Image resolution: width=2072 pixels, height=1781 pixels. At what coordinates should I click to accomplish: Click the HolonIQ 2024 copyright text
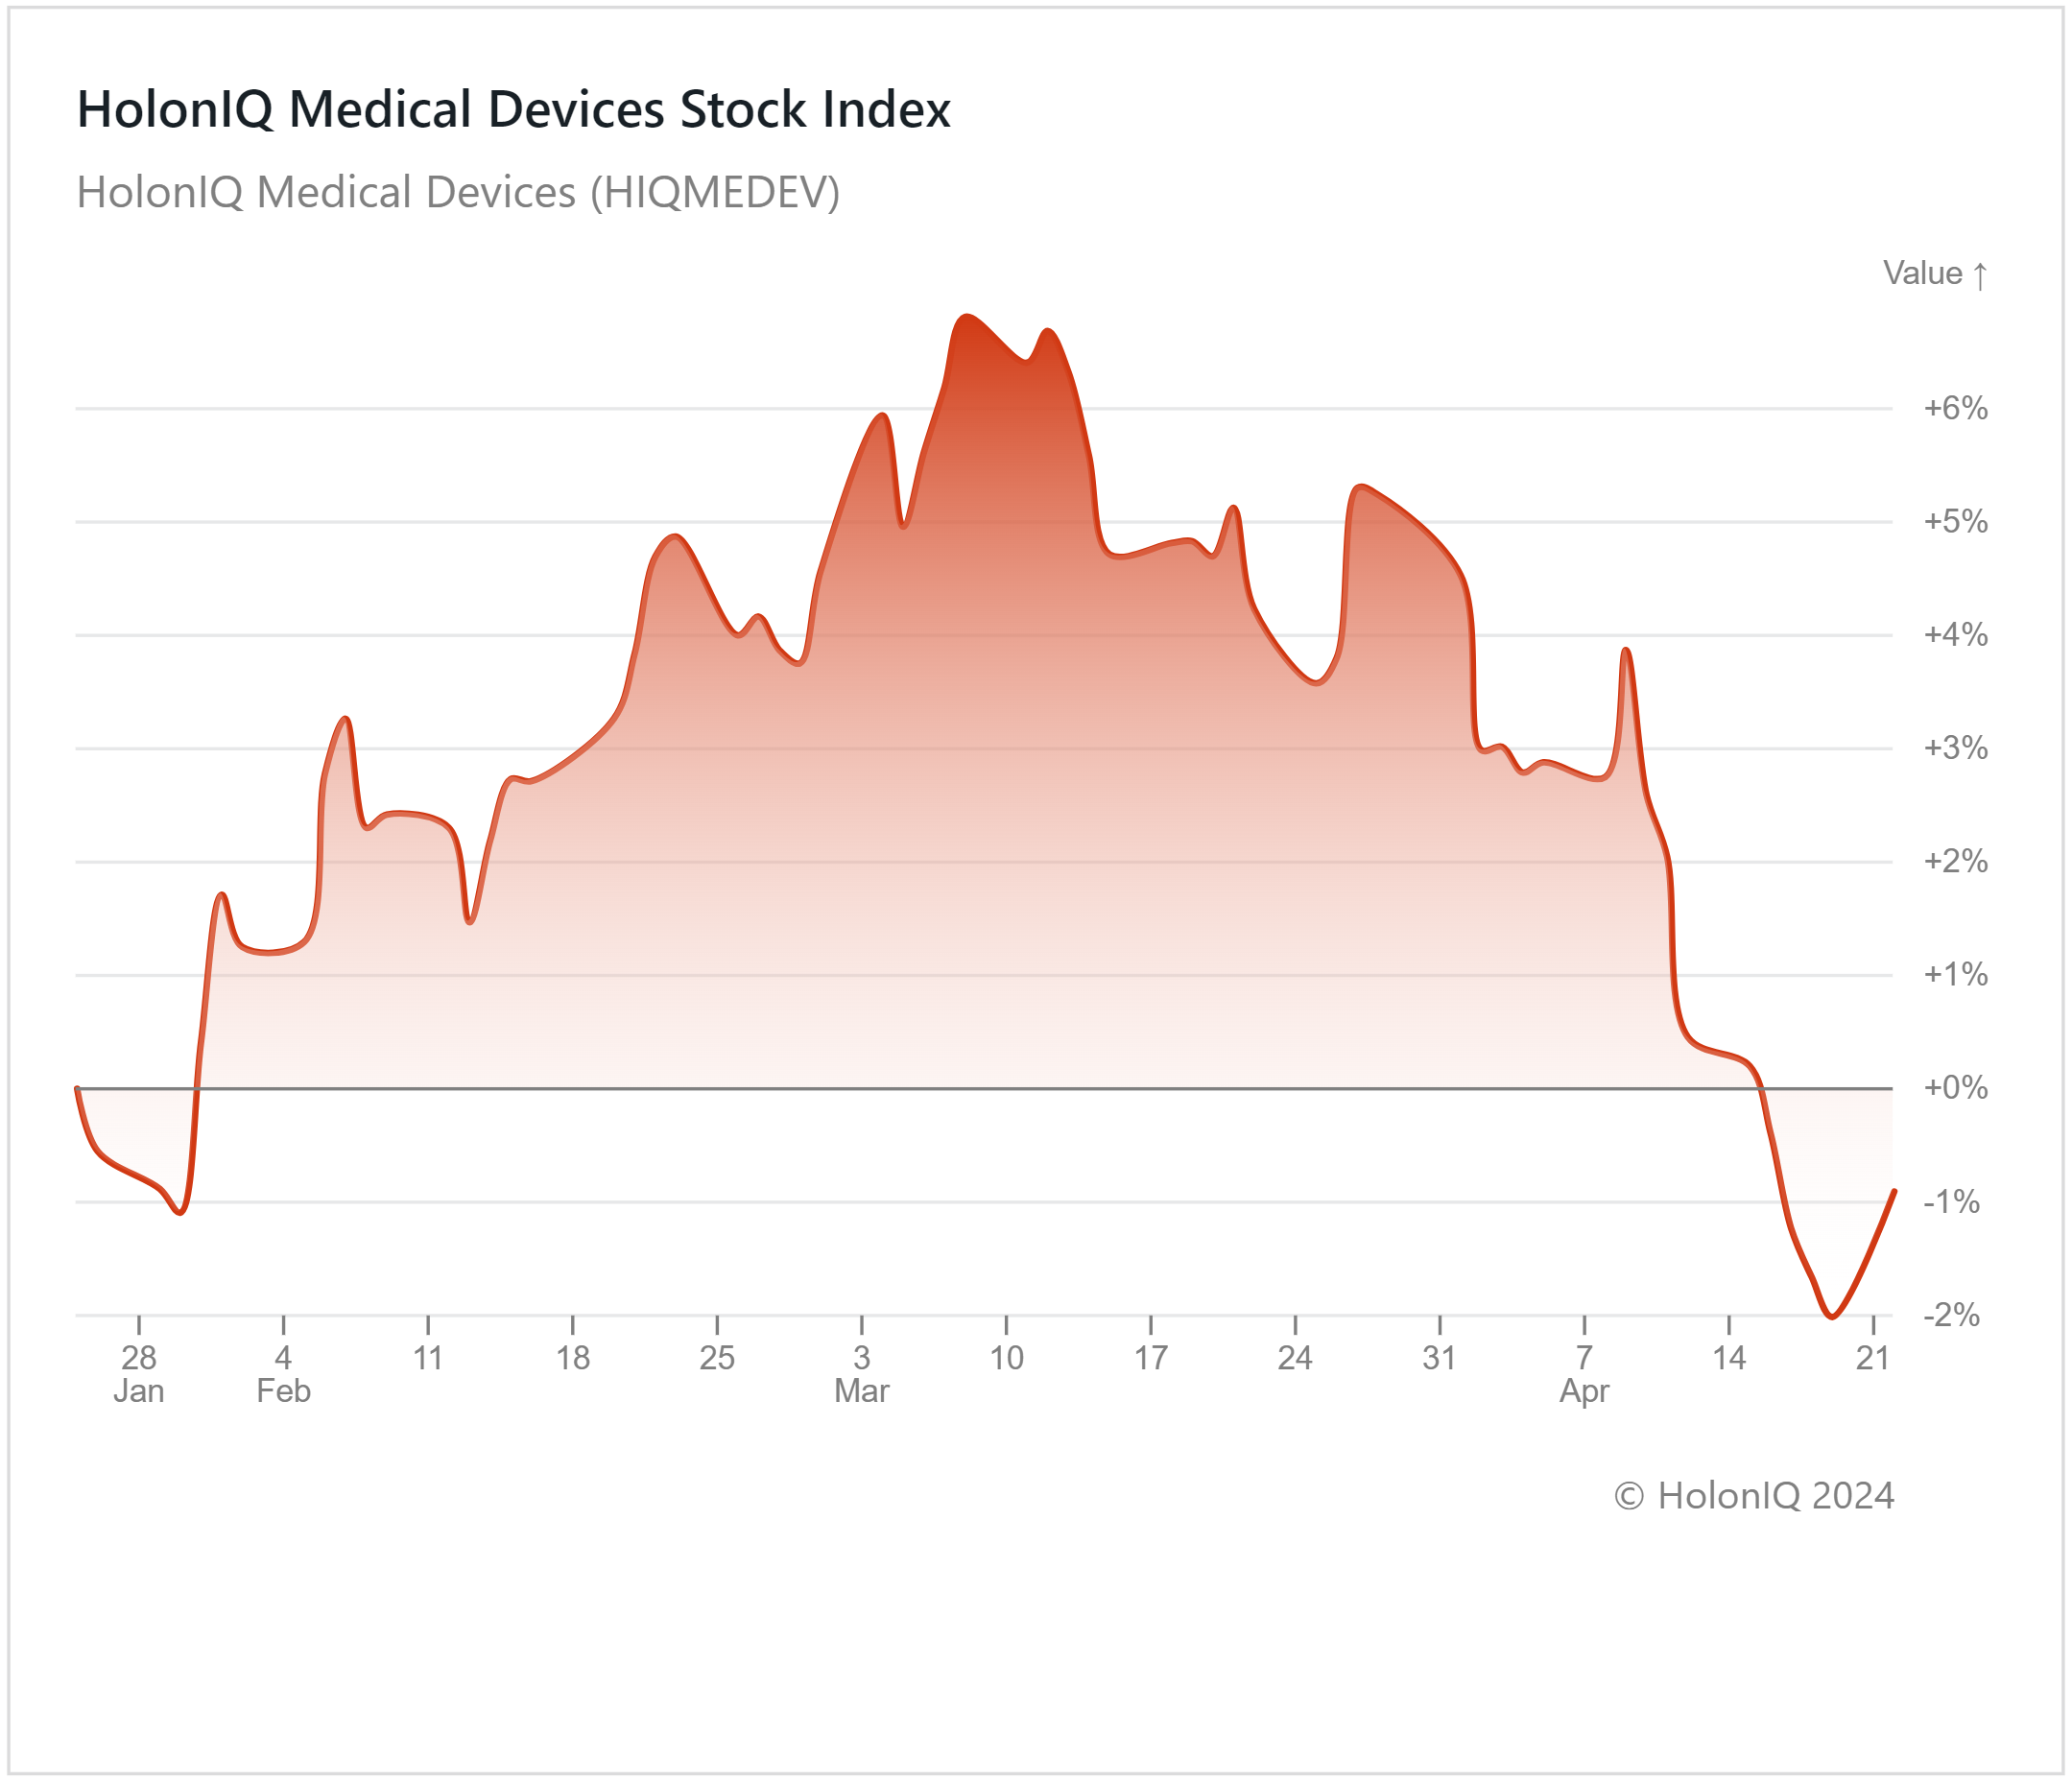(x=1754, y=1495)
